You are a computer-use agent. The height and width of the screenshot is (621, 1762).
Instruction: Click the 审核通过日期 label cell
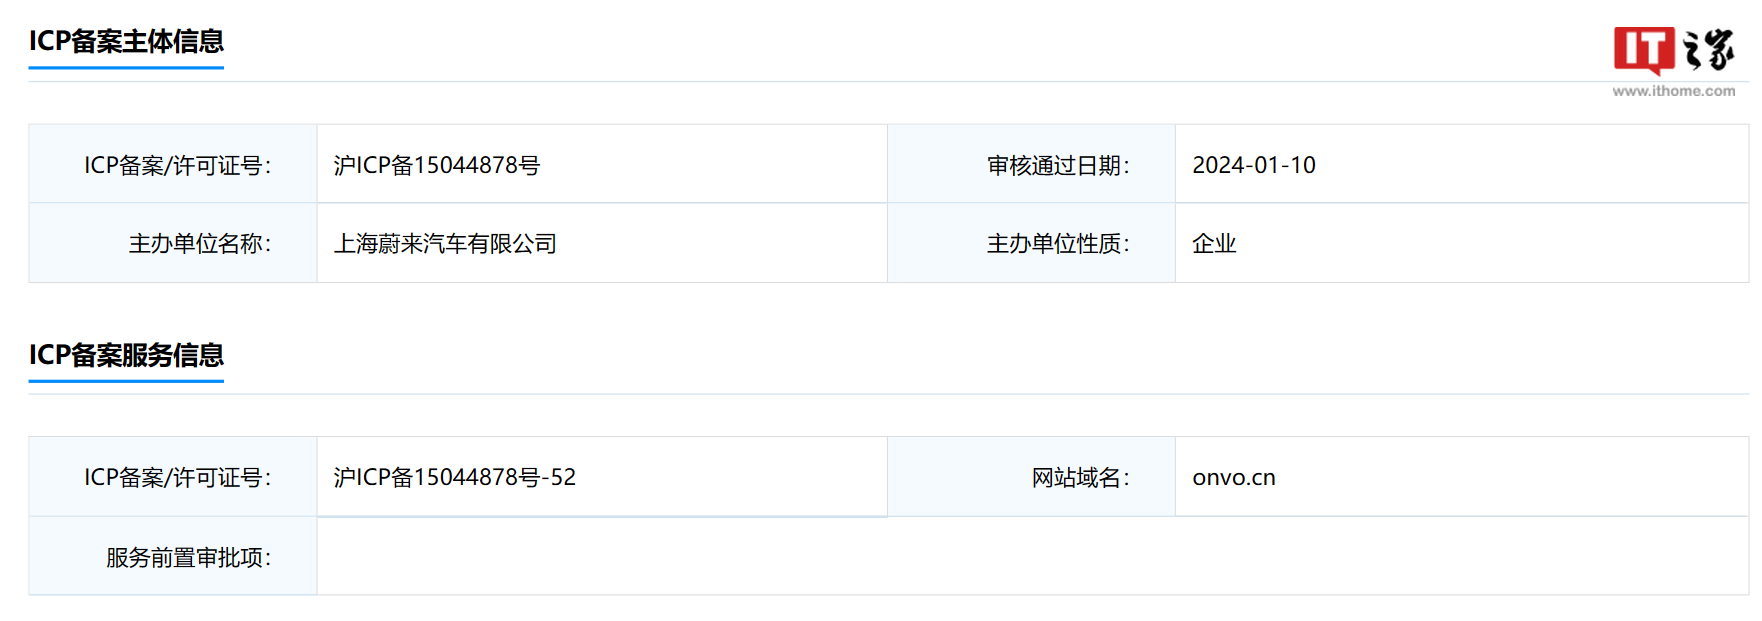pos(1058,166)
